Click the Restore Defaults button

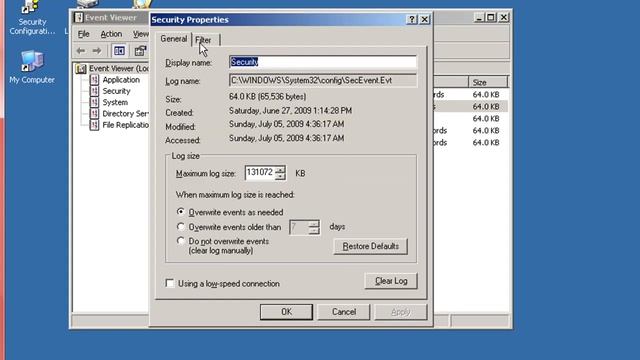(371, 247)
